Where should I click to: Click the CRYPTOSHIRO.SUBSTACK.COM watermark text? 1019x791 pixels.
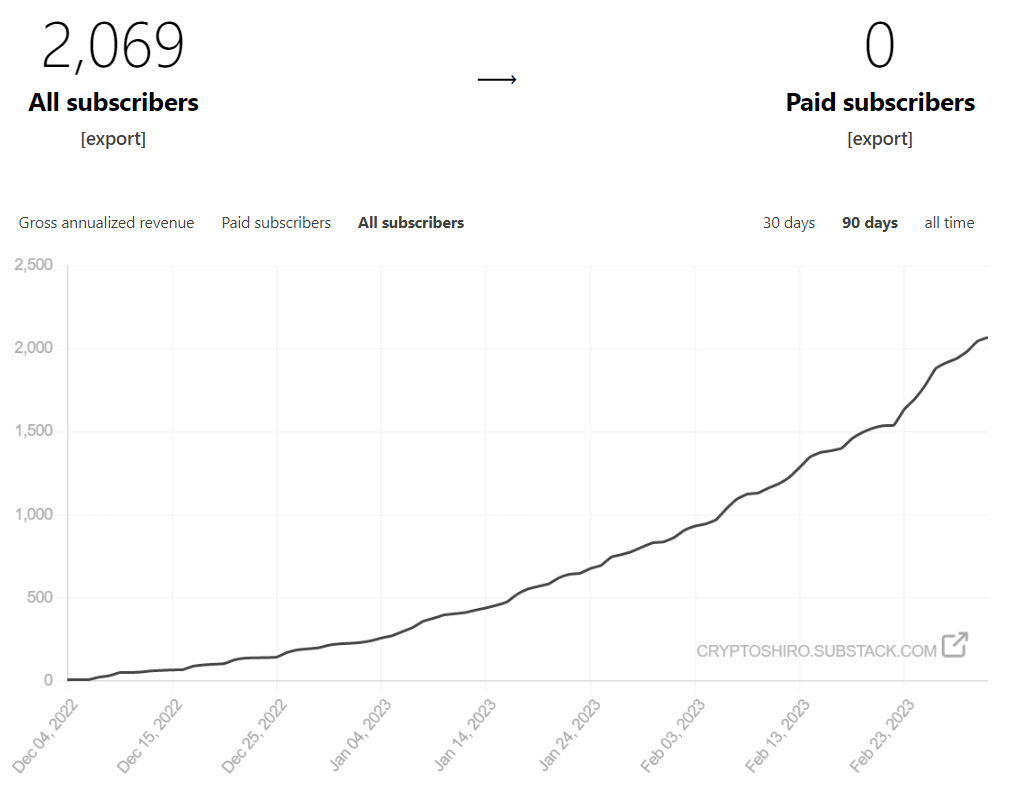click(x=816, y=651)
